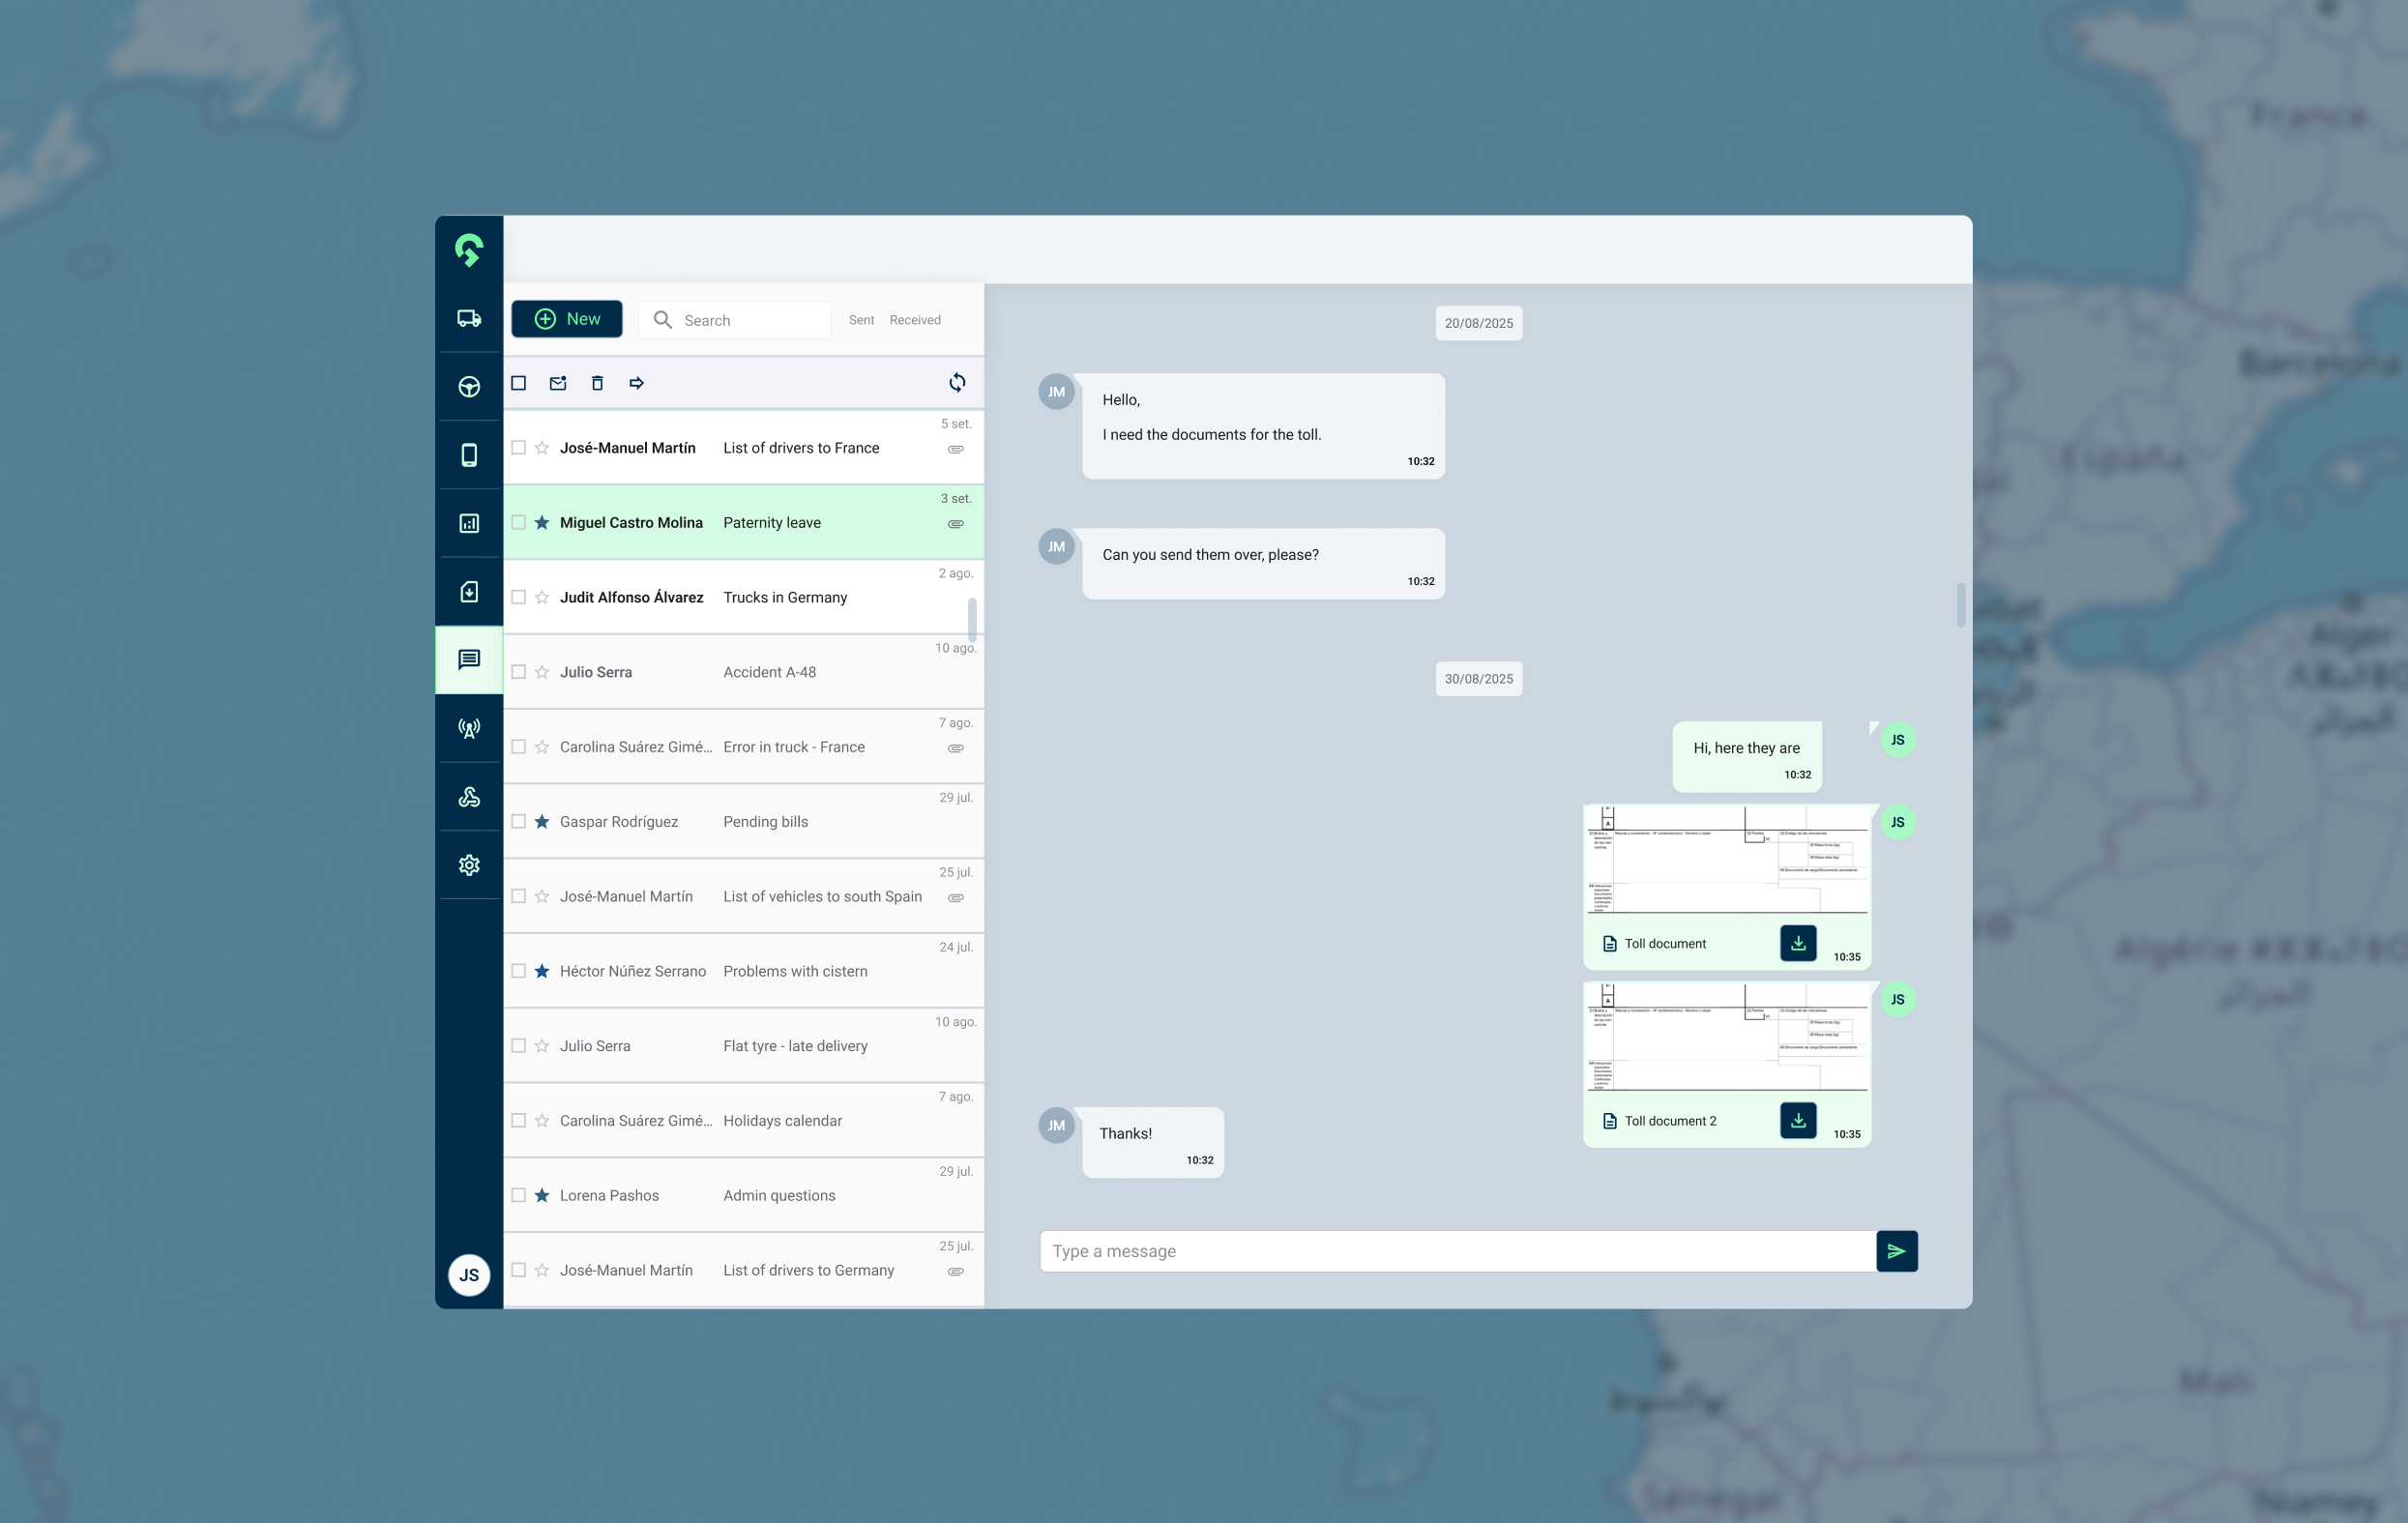Open the integrations hub icon
Screen dimensions: 2408x1523
(x=468, y=797)
